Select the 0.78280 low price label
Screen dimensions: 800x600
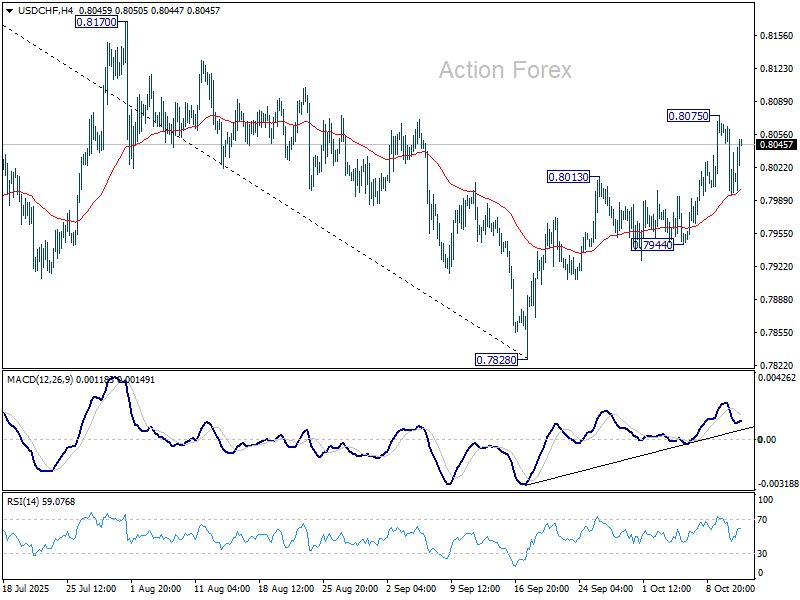pos(495,358)
